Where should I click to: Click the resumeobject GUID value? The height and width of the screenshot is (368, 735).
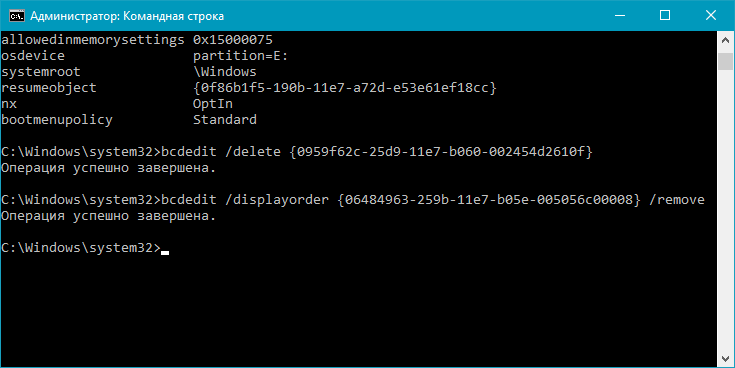click(345, 88)
